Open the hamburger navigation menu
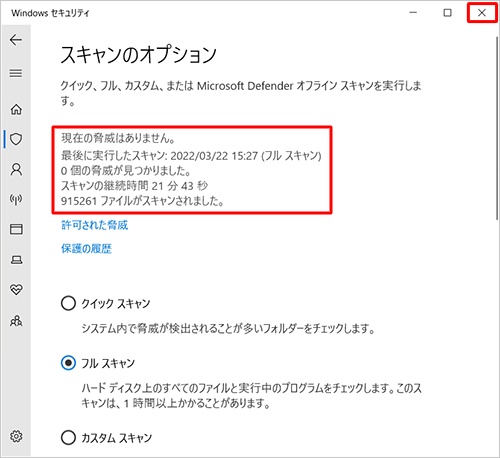Image resolution: width=500 pixels, height=458 pixels. (x=16, y=73)
